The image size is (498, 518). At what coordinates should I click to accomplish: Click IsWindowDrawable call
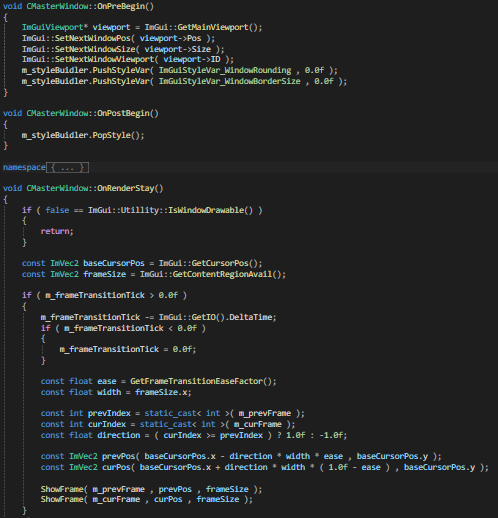[206, 210]
